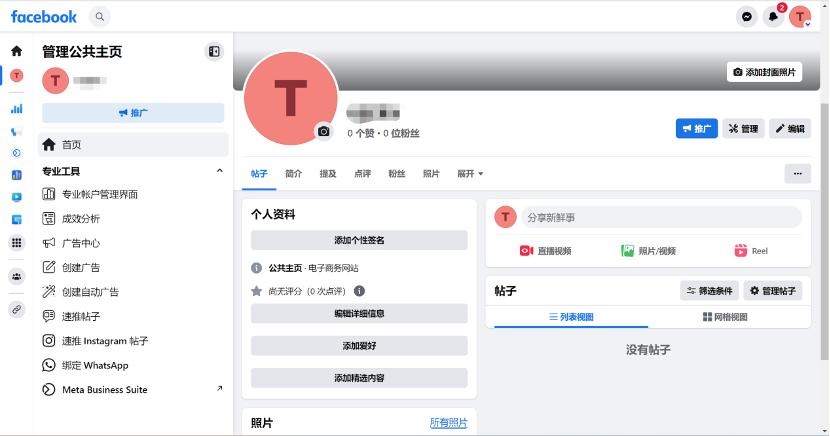Open 成效分析 in the sidebar
Screen dimensions: 830x436
tap(81, 219)
